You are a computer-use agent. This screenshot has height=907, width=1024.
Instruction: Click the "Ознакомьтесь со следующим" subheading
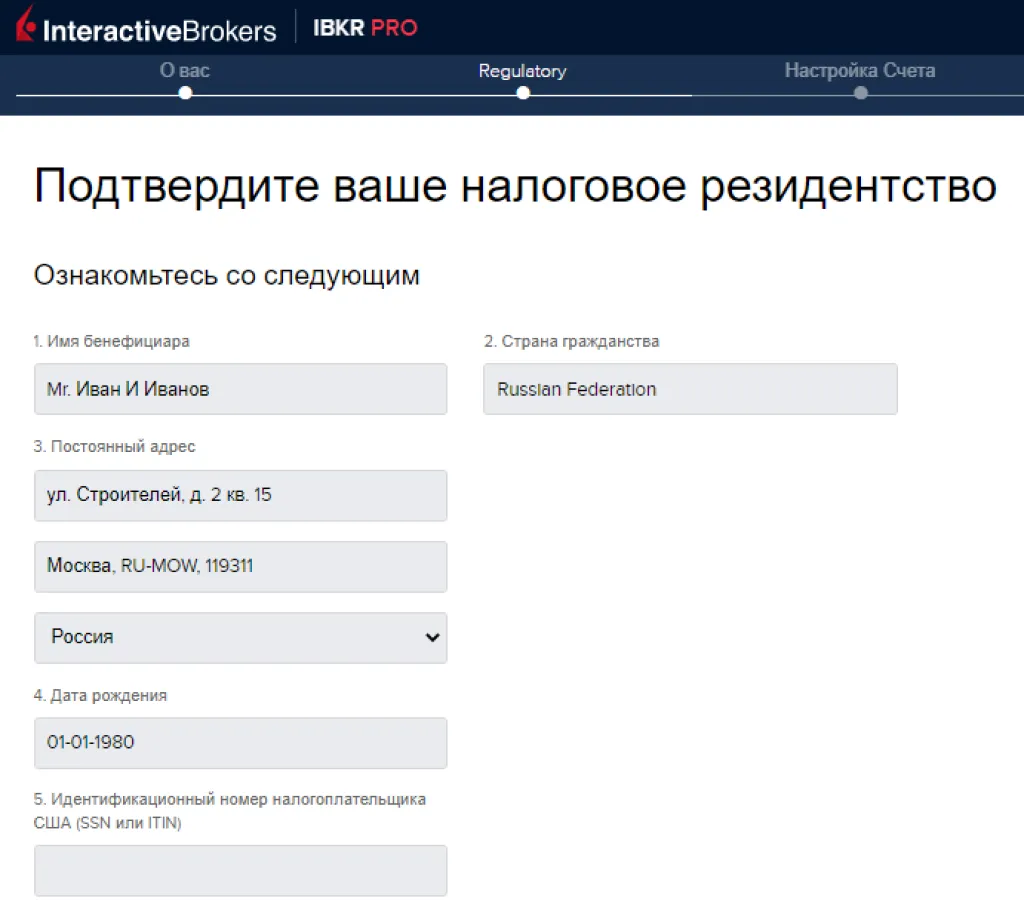point(227,276)
